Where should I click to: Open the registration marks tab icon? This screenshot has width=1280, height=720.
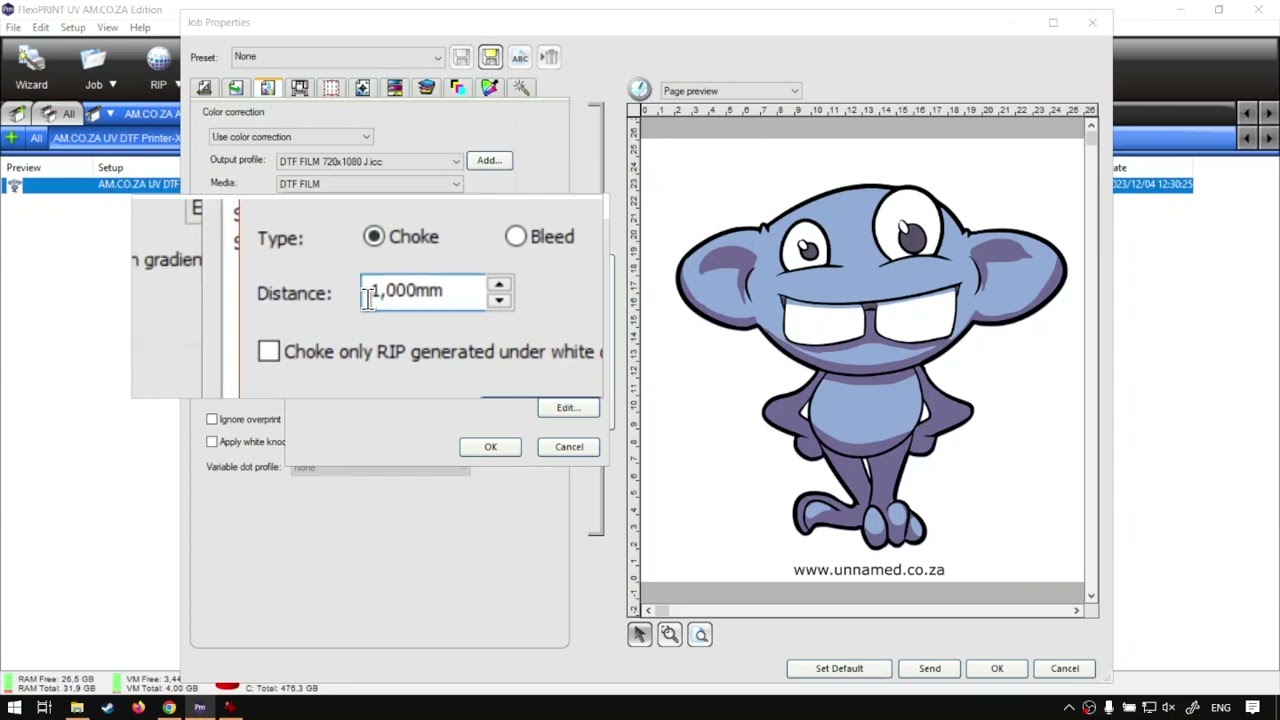click(x=363, y=88)
